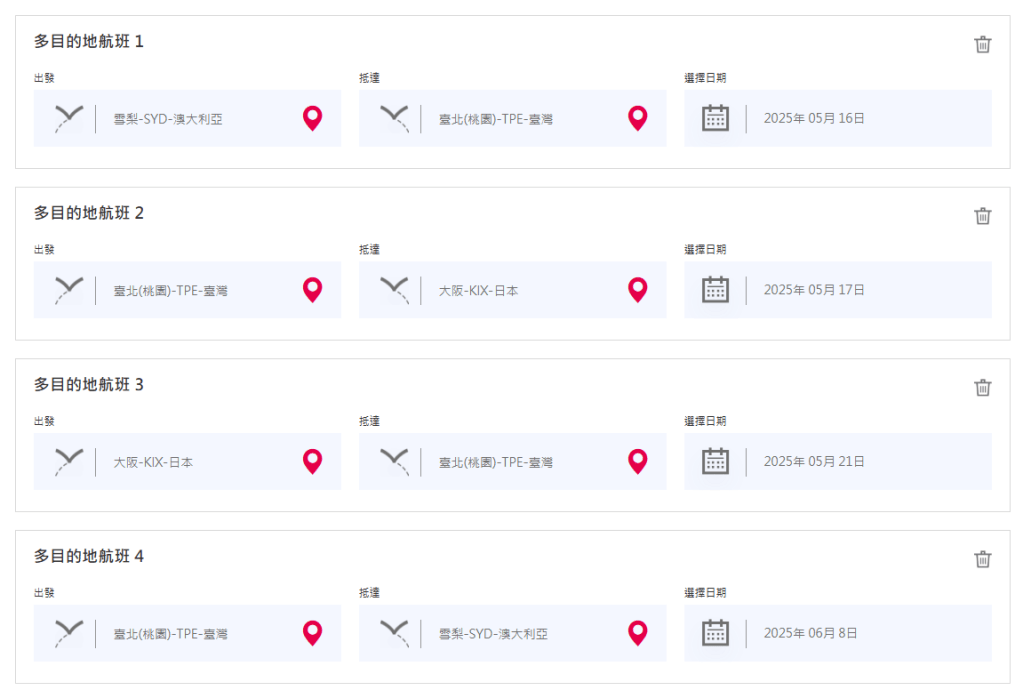Delete multi-destination flight 2 with trash icon
The width and height of the screenshot is (1023, 698).
983,216
